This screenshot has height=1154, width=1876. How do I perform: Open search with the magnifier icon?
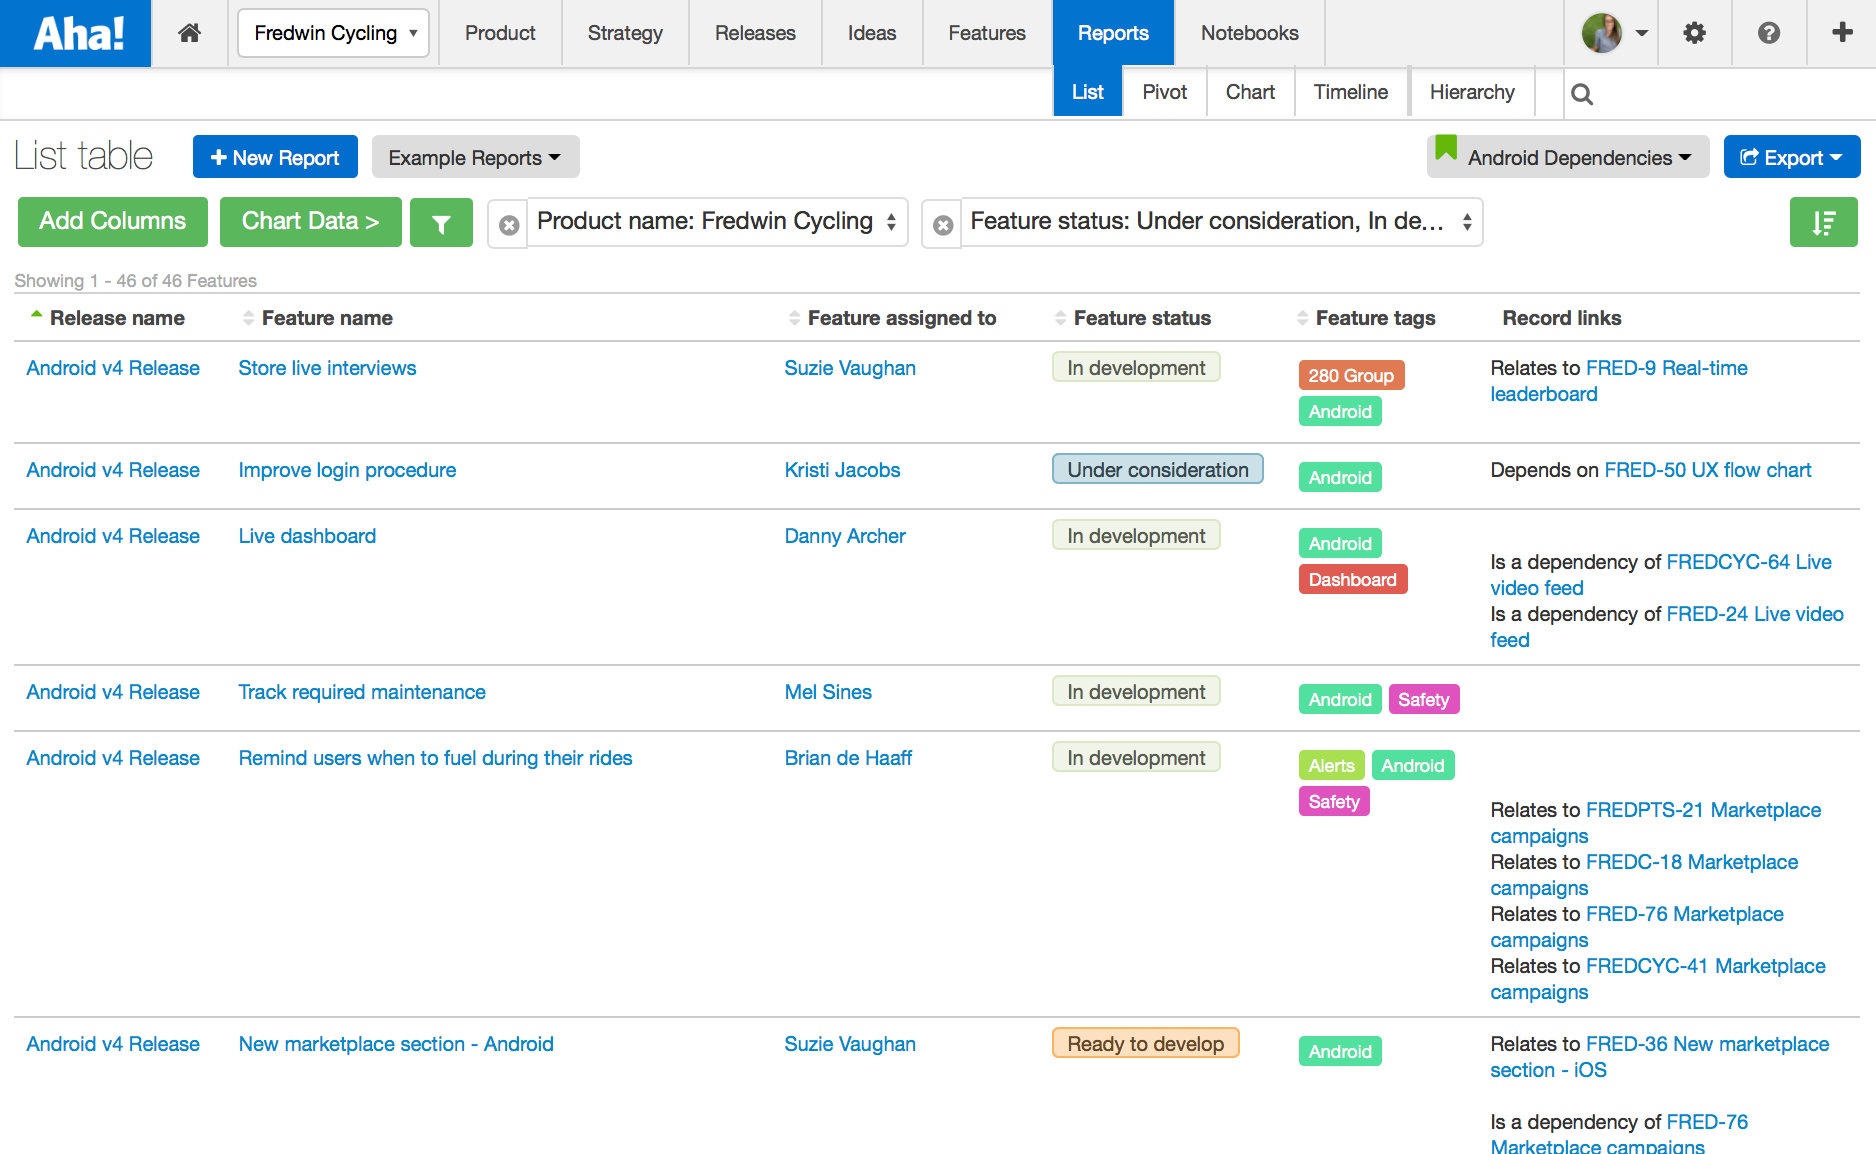(1582, 93)
